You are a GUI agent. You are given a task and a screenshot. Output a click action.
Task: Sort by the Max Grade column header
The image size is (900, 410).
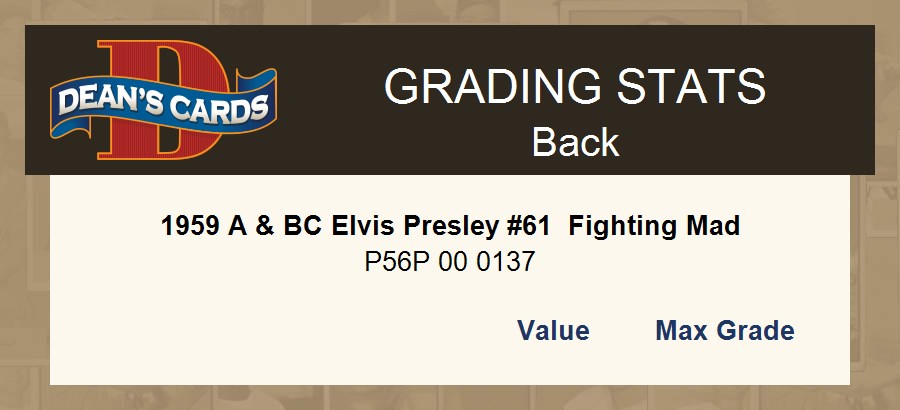725,331
